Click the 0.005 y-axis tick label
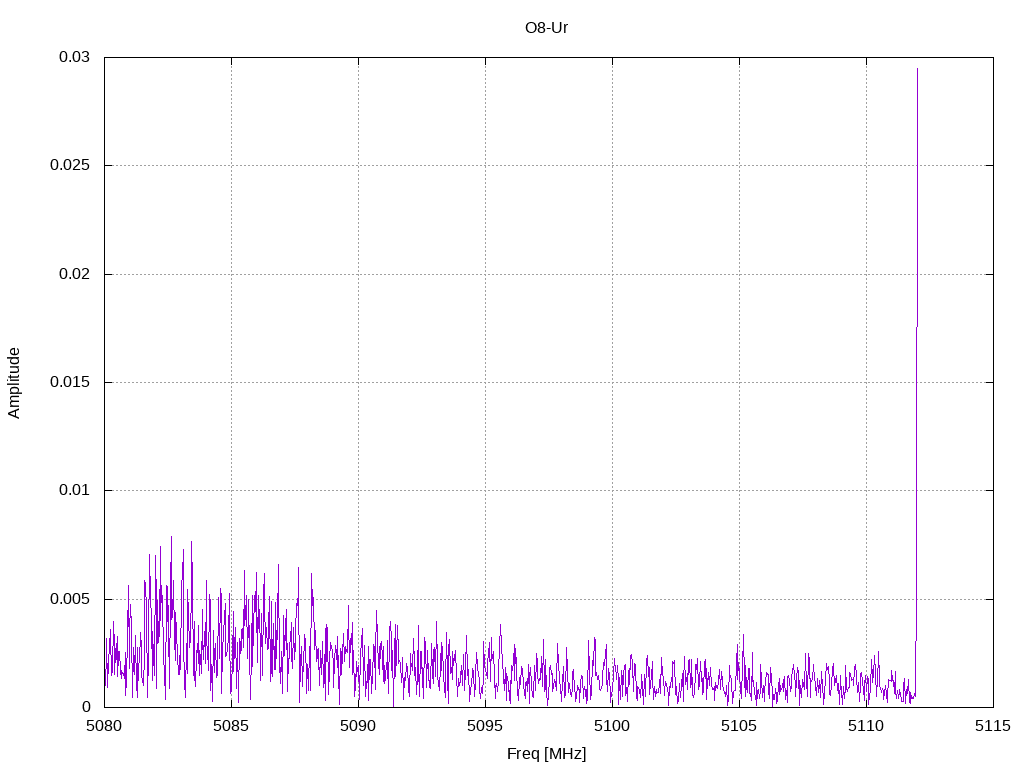 click(70, 599)
